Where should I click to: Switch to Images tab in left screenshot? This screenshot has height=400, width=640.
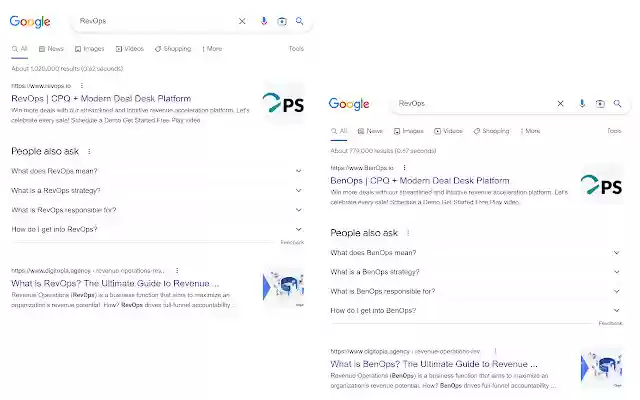pos(89,49)
